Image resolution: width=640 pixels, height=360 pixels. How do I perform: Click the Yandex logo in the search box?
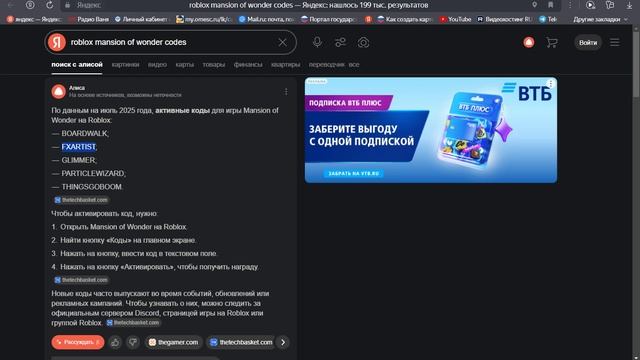click(57, 42)
